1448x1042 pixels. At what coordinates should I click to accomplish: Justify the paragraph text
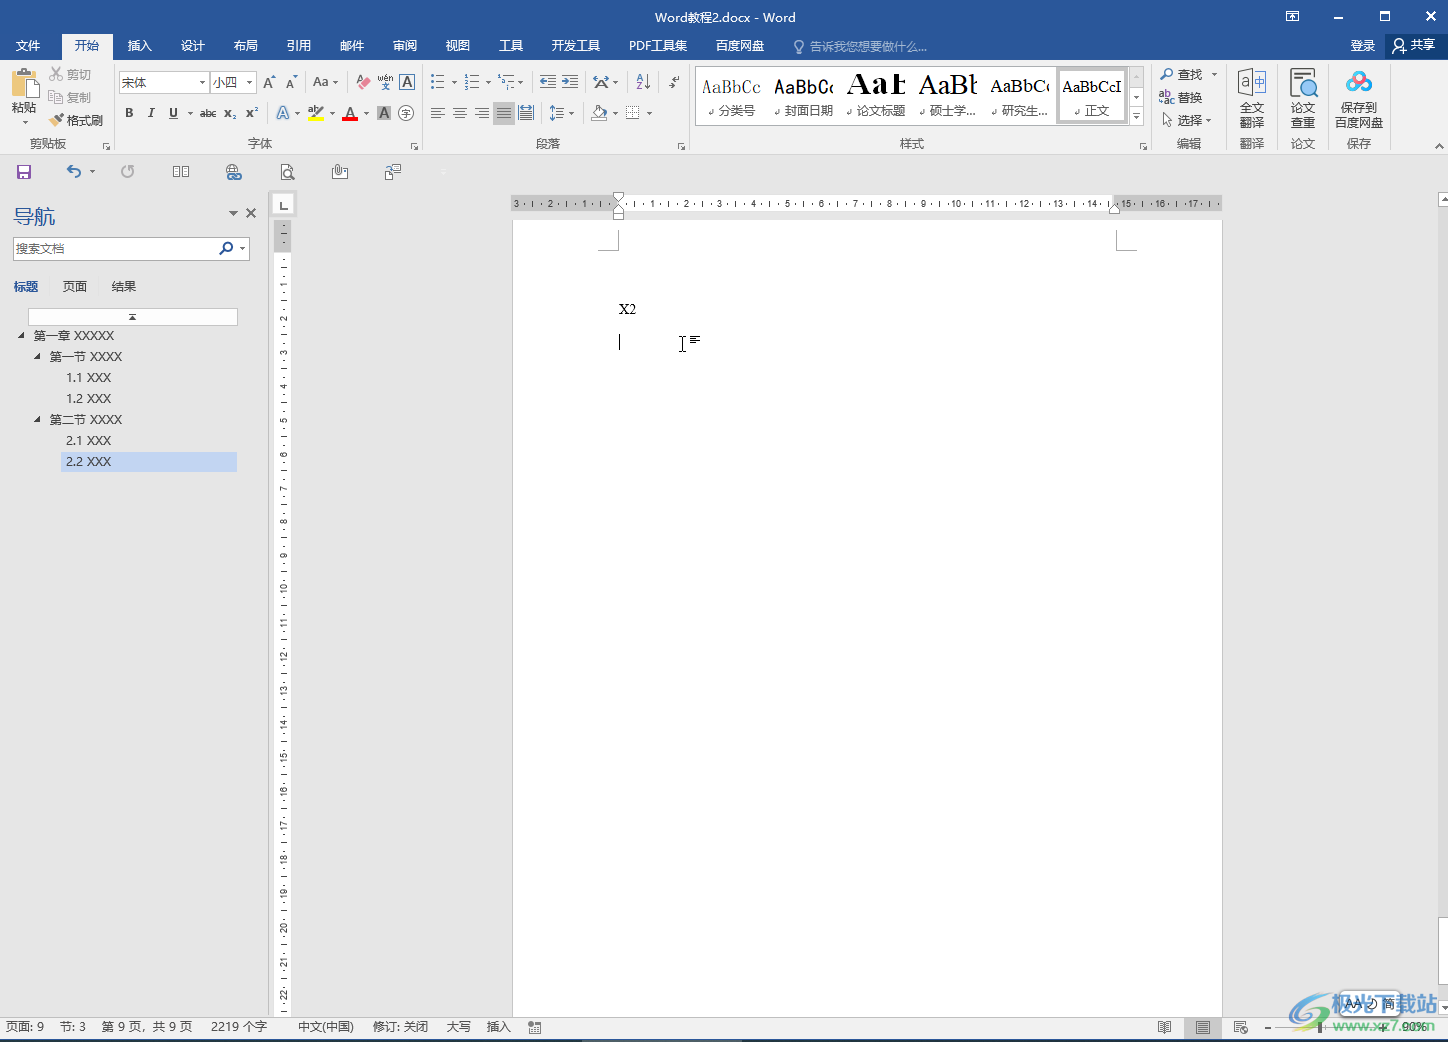[x=504, y=113]
